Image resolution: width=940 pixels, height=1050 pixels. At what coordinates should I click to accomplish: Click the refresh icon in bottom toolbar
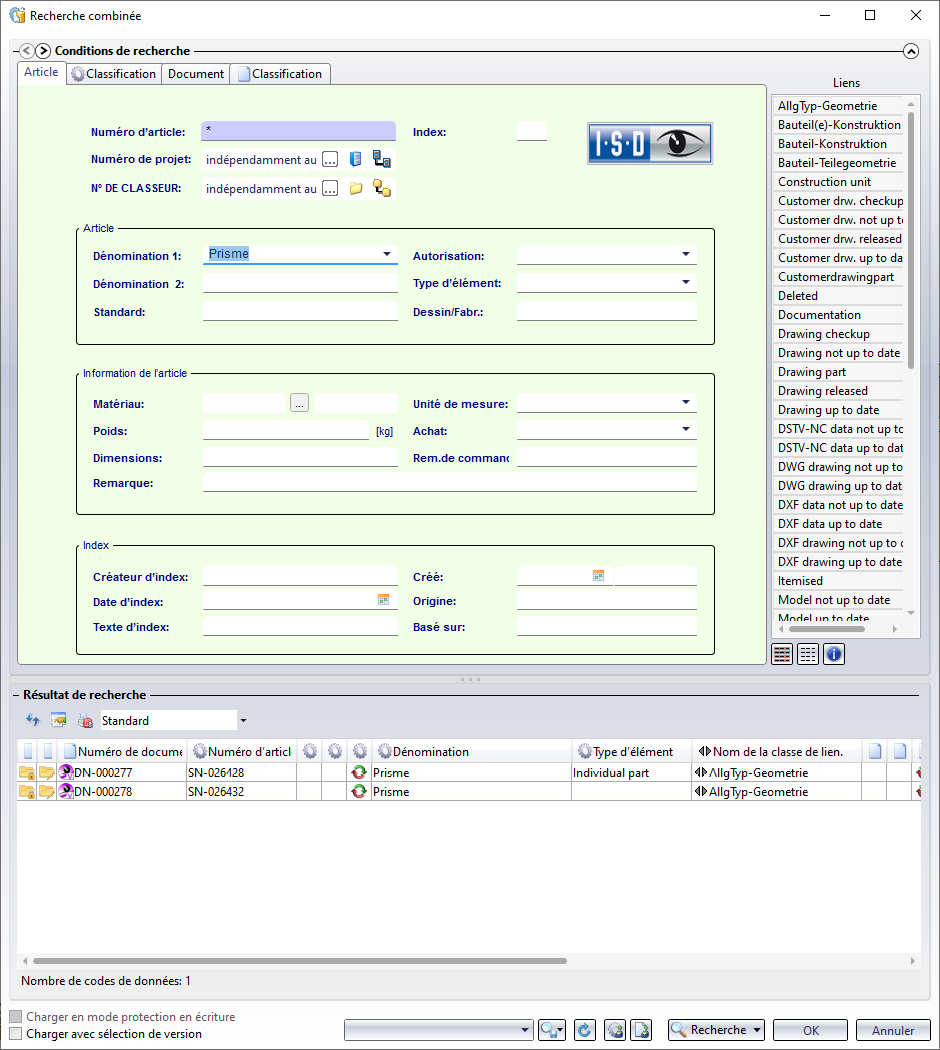(585, 1030)
